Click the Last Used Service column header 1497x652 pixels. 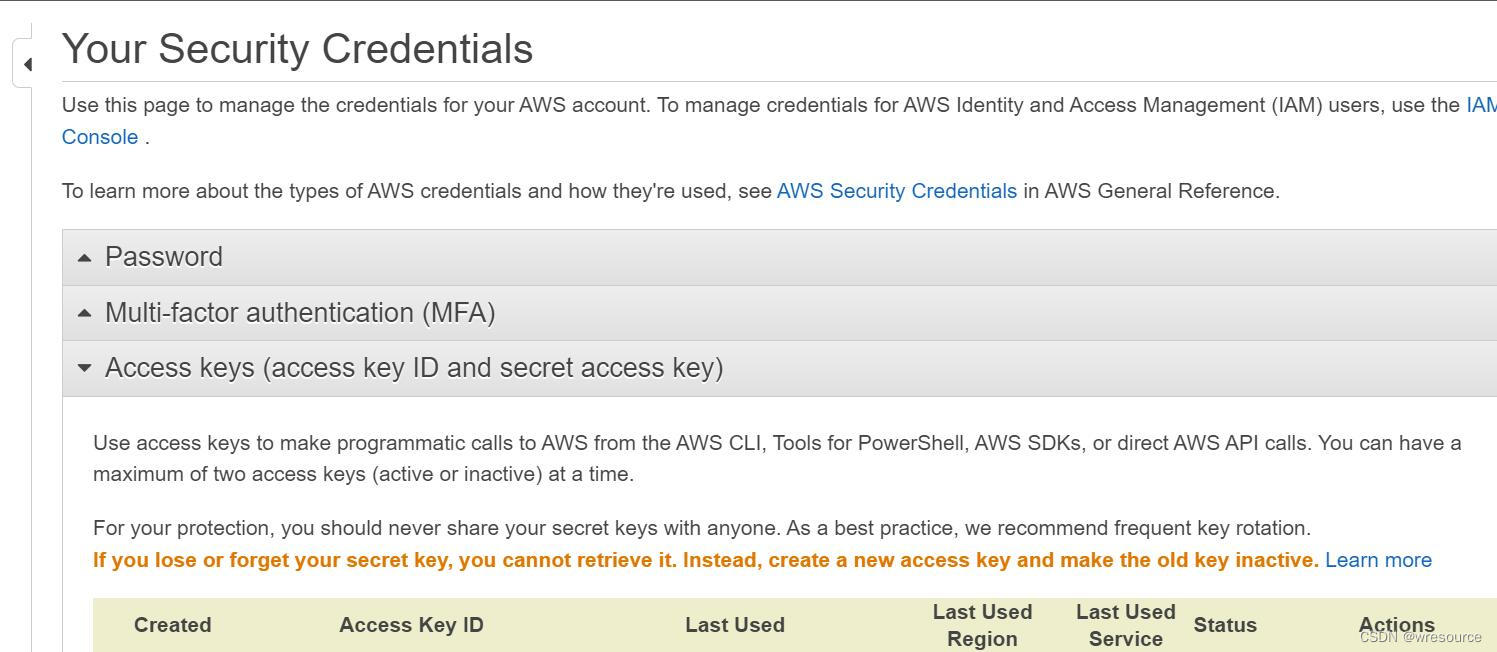point(1125,625)
